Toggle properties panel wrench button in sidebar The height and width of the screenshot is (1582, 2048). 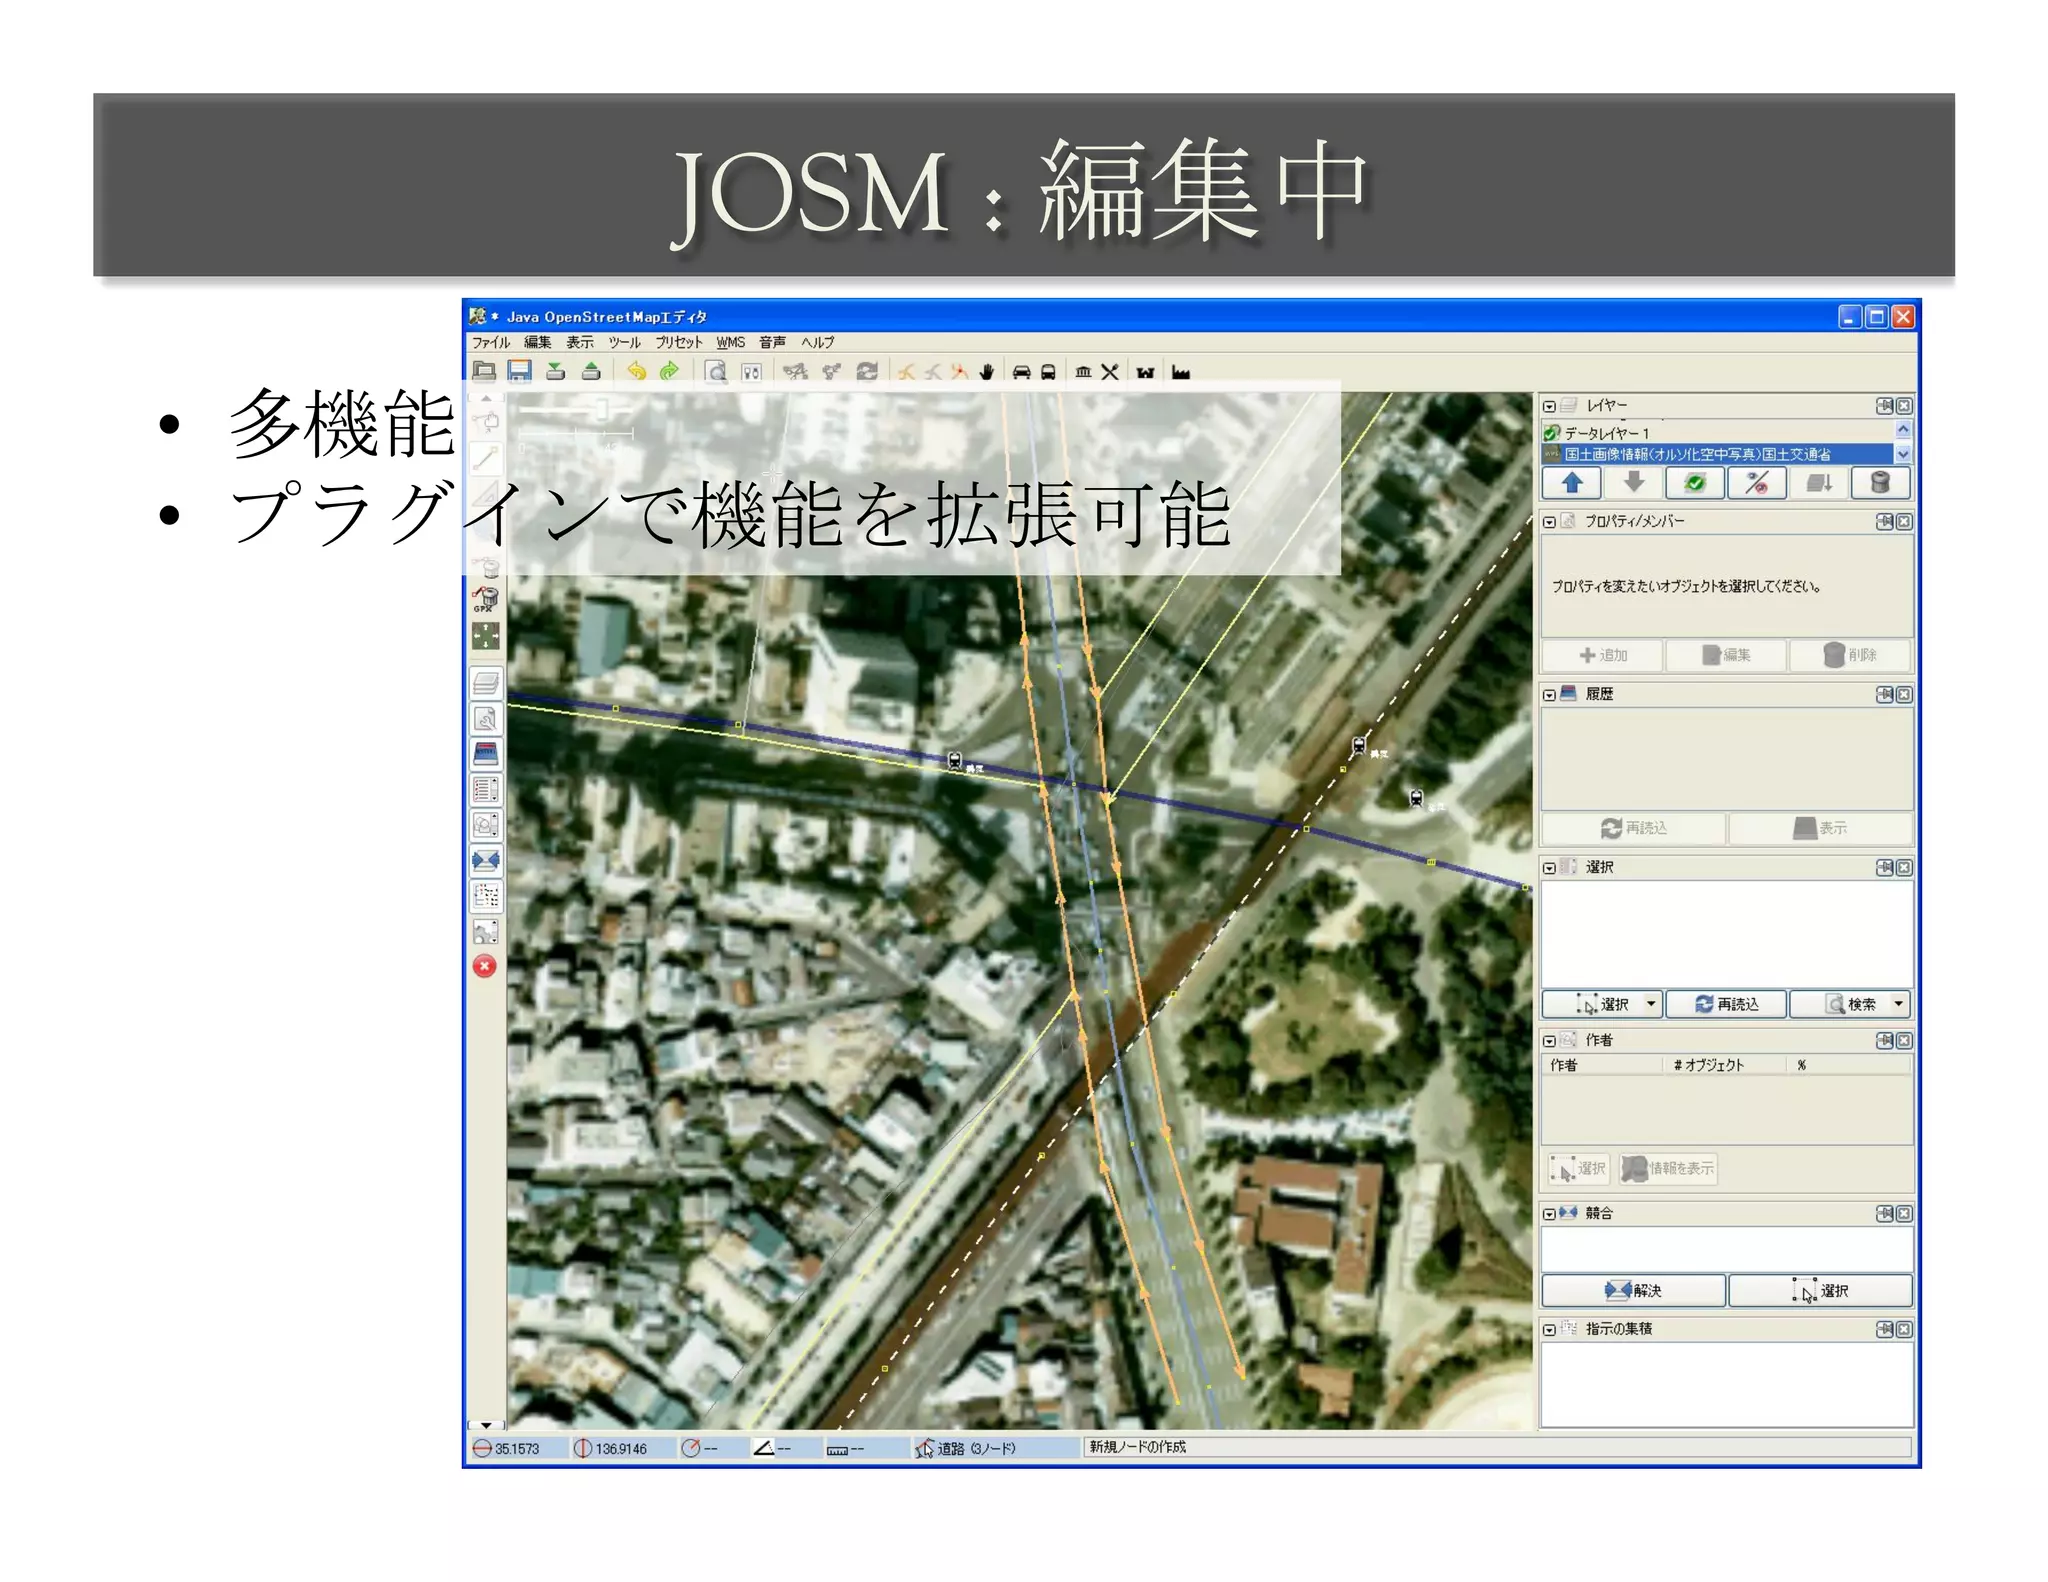pyautogui.click(x=486, y=719)
